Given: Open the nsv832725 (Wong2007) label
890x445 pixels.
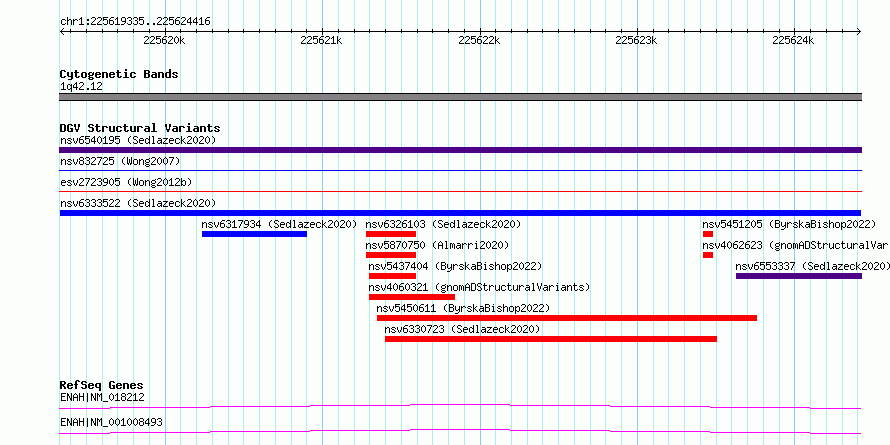Looking at the screenshot, I should click(120, 161).
